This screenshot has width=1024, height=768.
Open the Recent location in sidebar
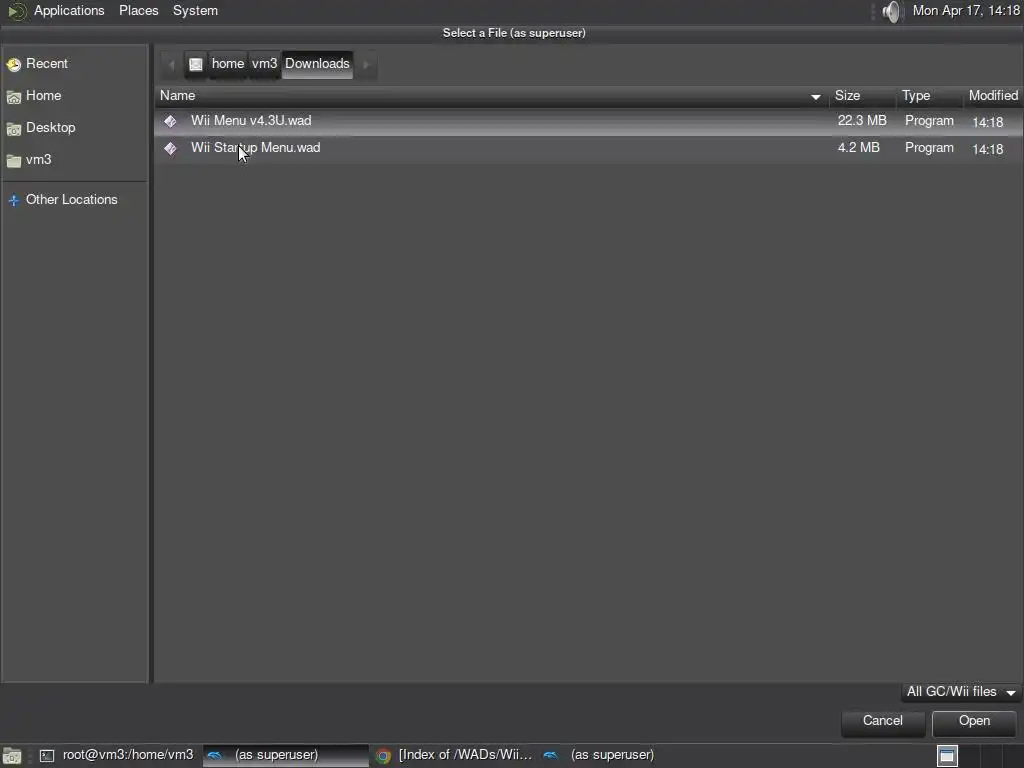click(x=74, y=64)
